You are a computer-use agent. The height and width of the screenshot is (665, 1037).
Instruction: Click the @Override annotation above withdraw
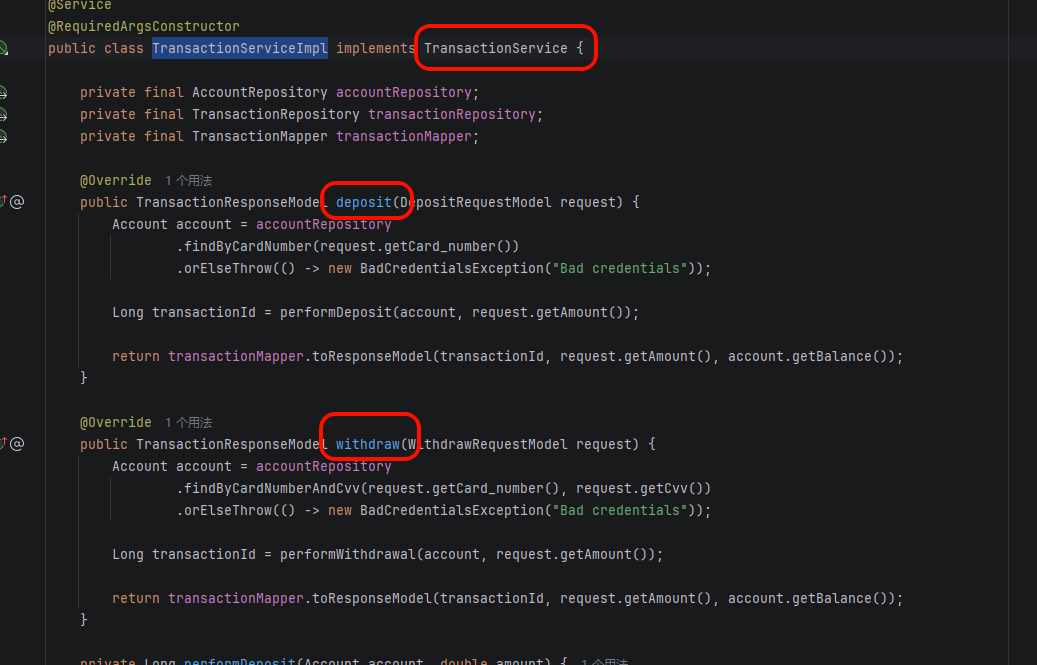[116, 422]
